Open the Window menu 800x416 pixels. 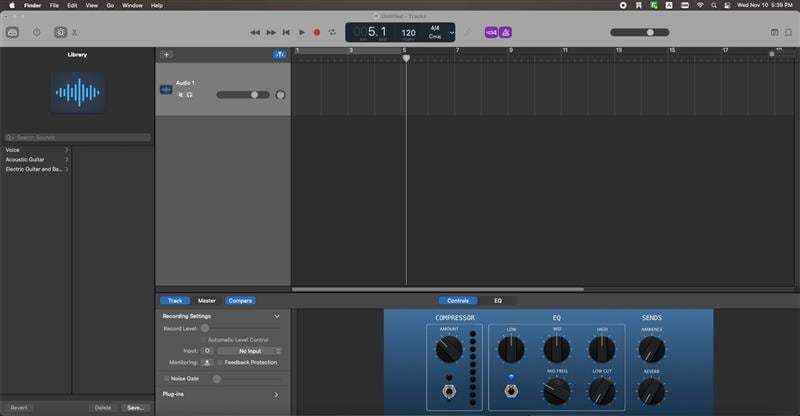132,5
